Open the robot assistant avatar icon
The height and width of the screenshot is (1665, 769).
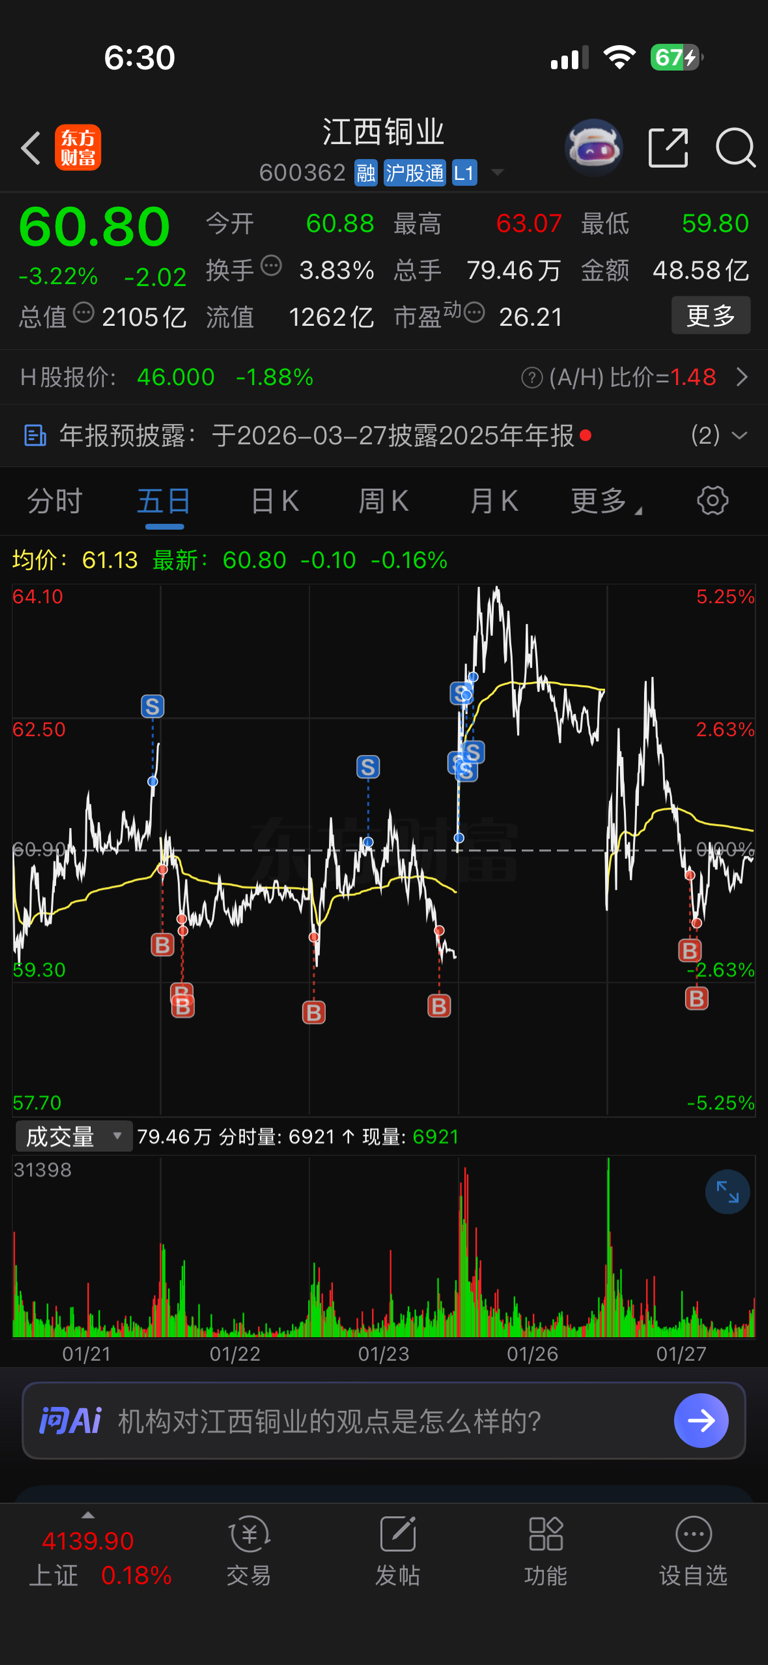click(x=594, y=148)
